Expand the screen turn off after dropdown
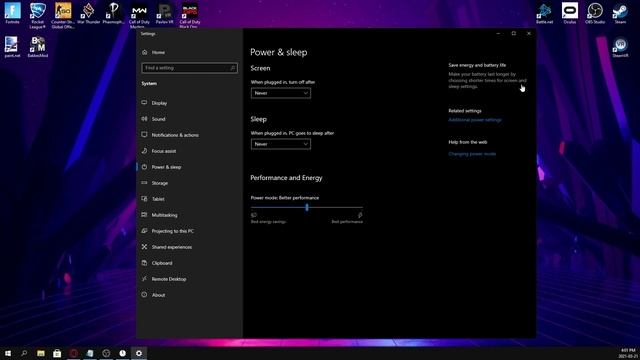Image resolution: width=640 pixels, height=360 pixels. click(281, 93)
